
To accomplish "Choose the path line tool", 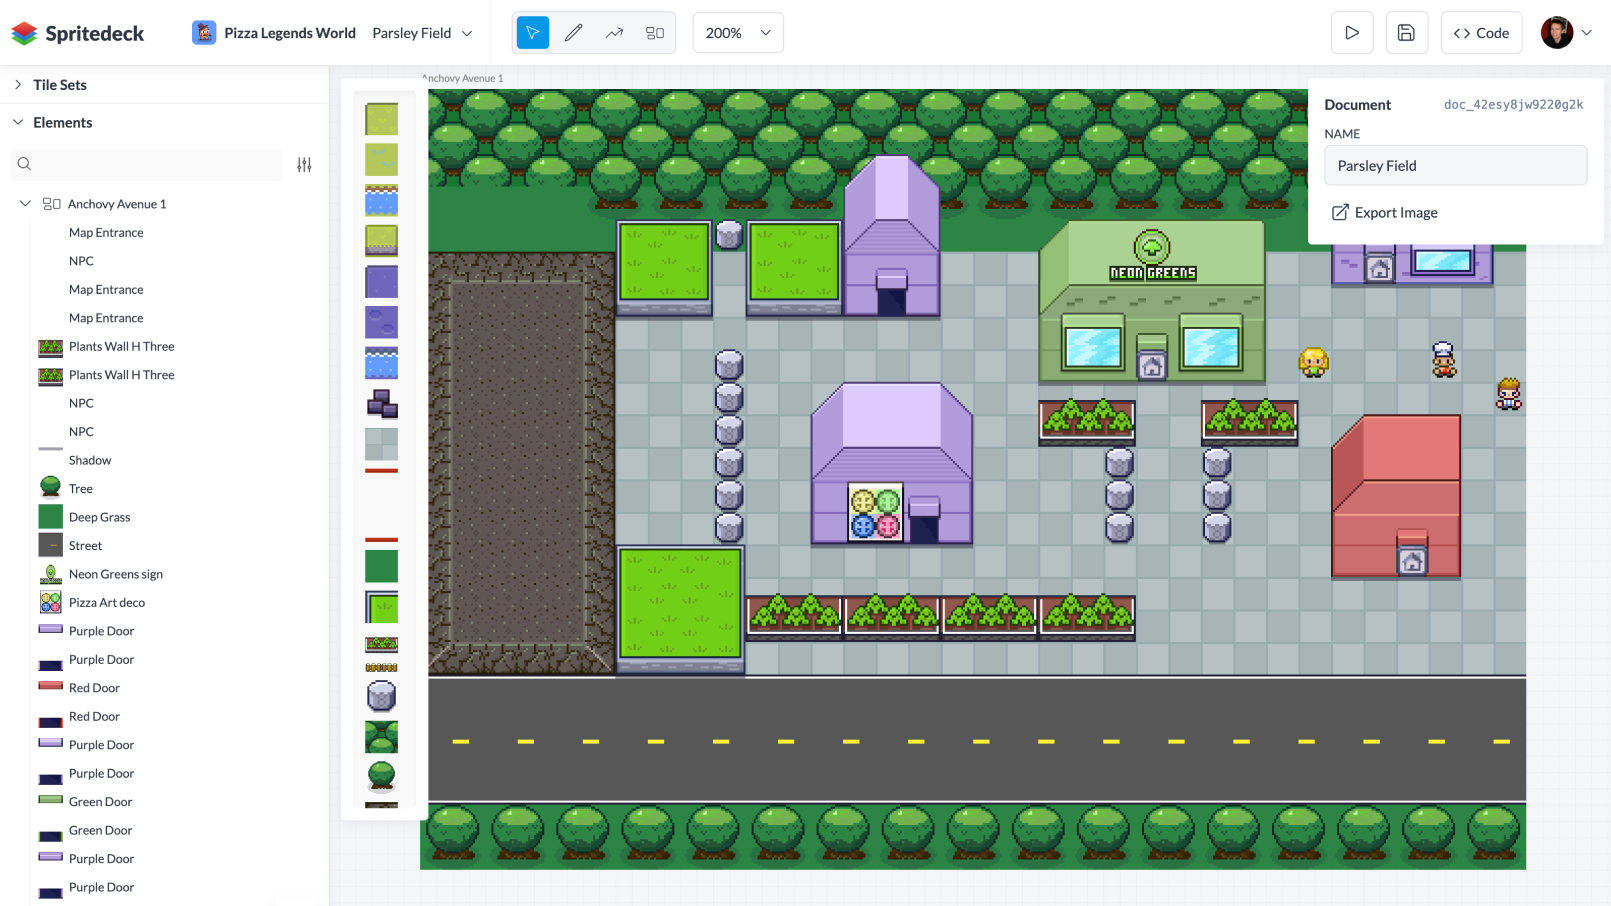I will (614, 33).
